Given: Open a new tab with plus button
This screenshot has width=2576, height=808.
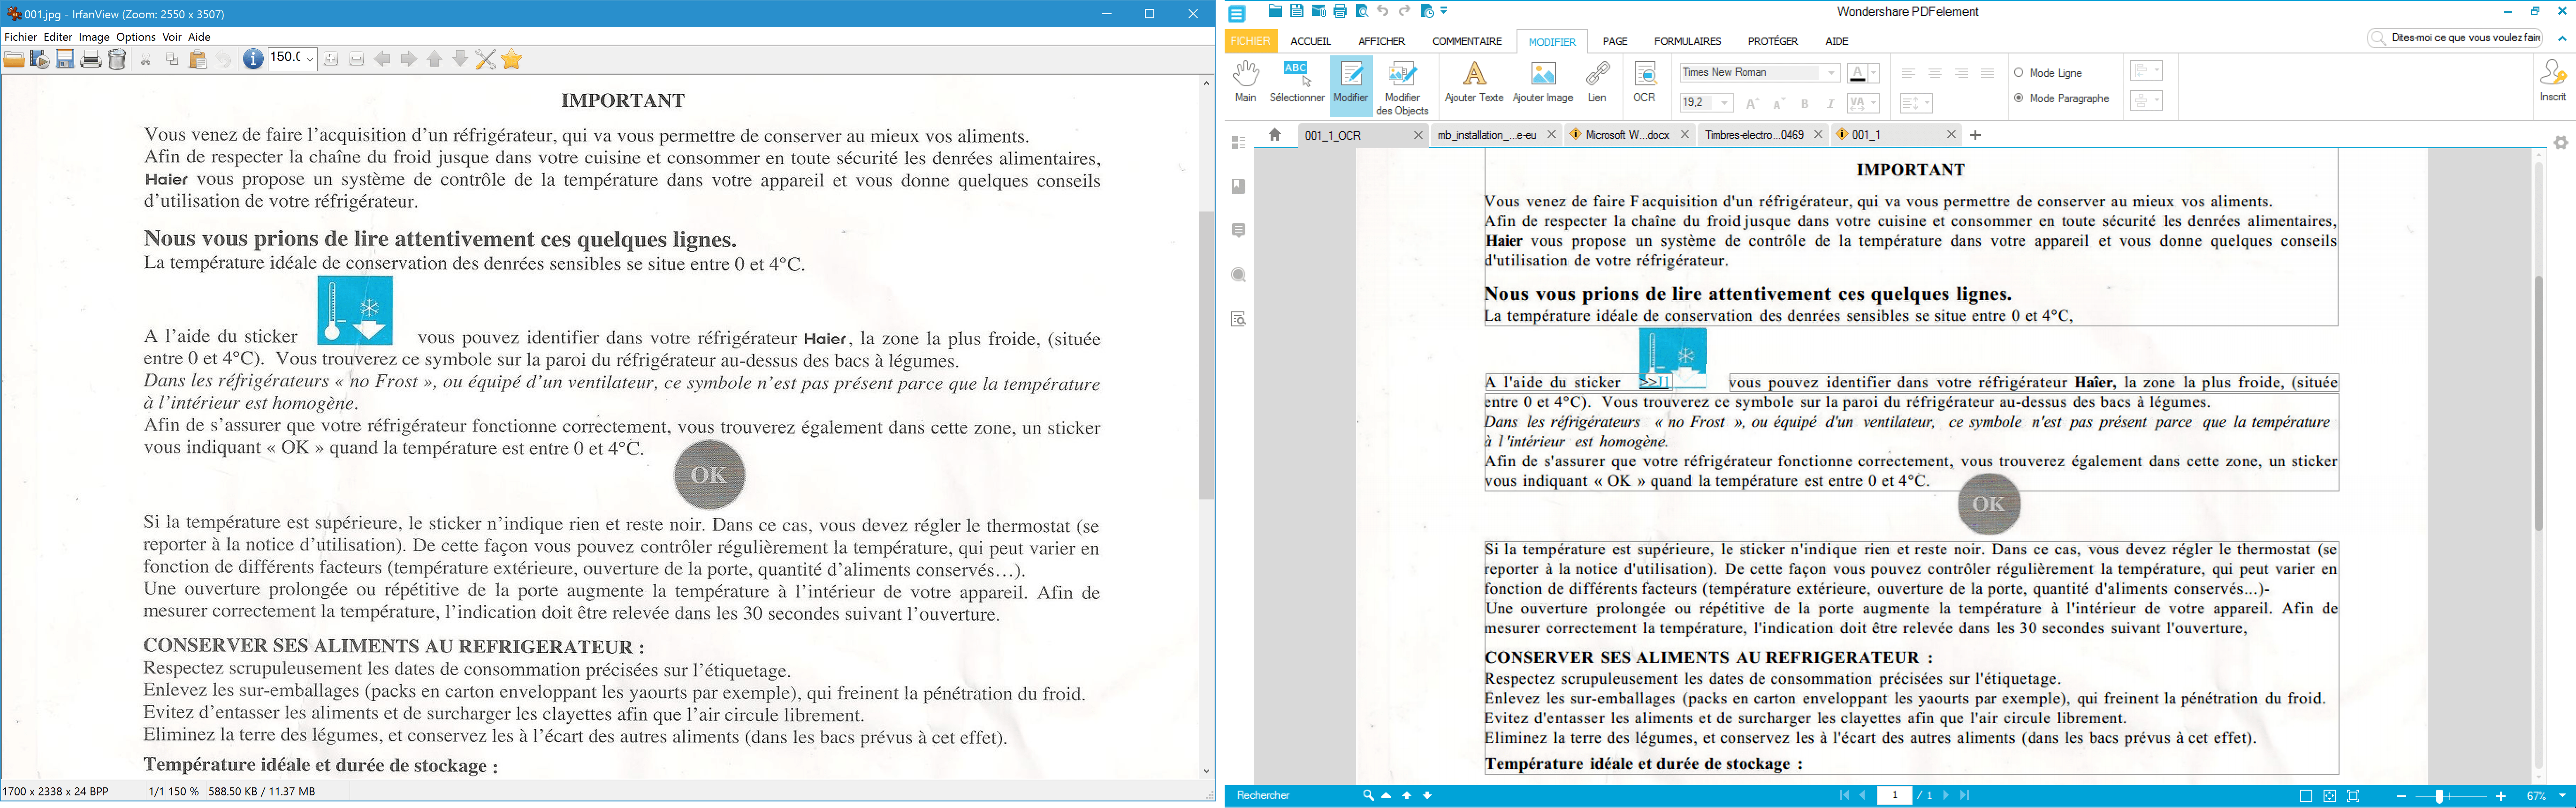Looking at the screenshot, I should (x=1975, y=135).
